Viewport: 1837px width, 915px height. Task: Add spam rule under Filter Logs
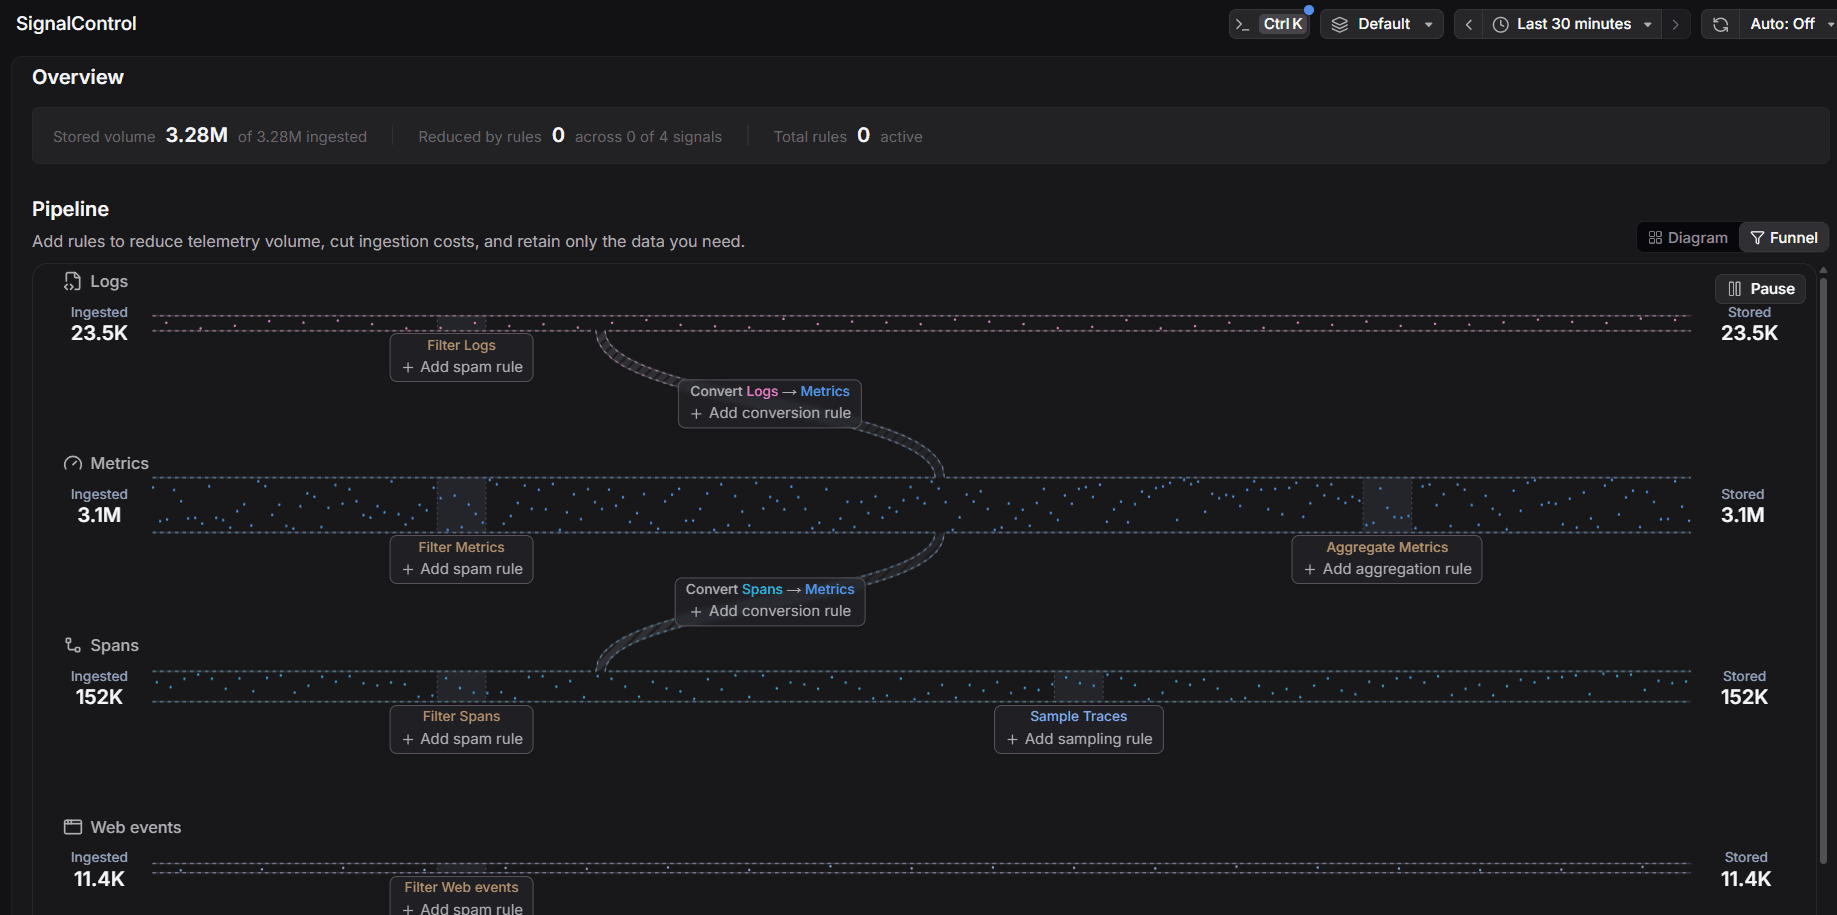[462, 367]
